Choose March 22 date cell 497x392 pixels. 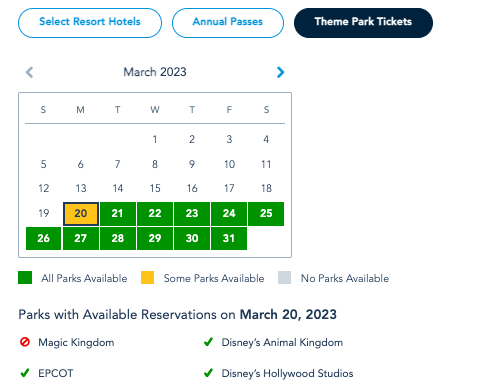[x=155, y=214]
